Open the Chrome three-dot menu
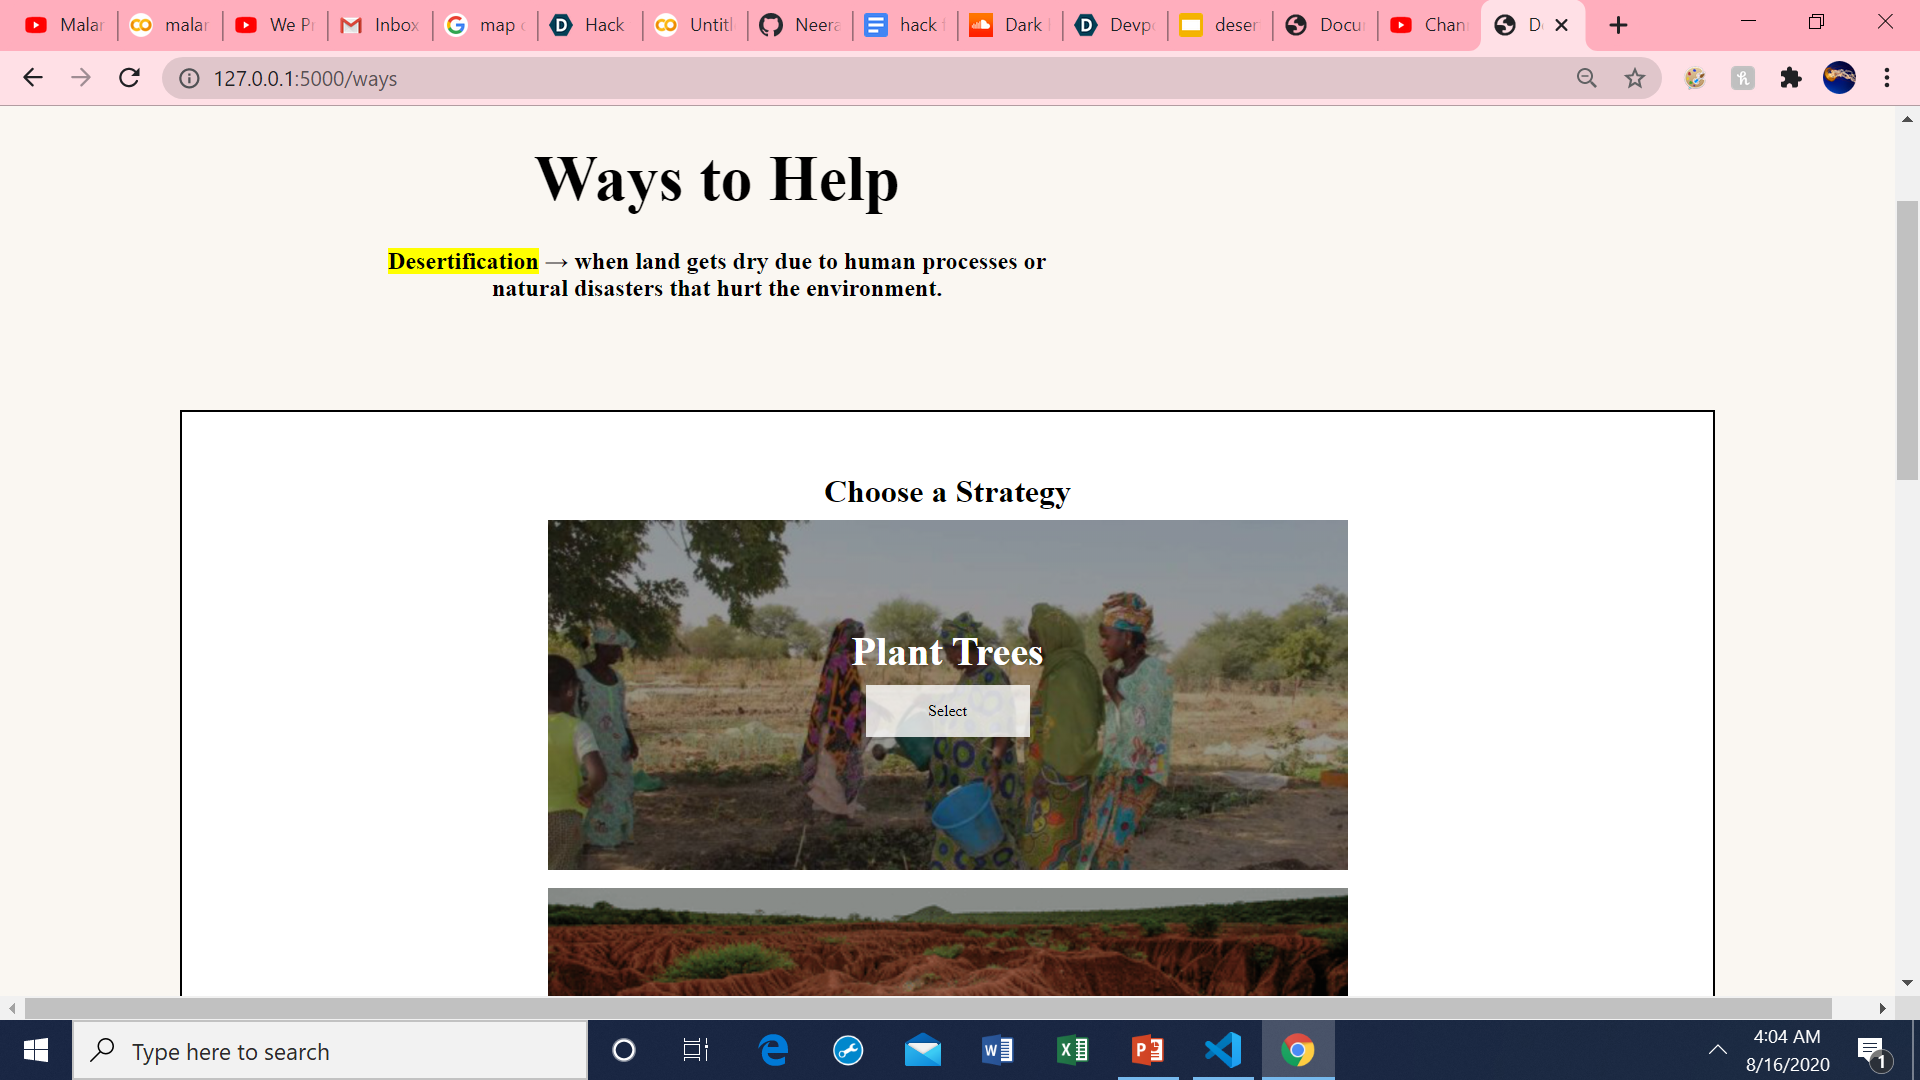This screenshot has width=1920, height=1080. pos(1886,78)
